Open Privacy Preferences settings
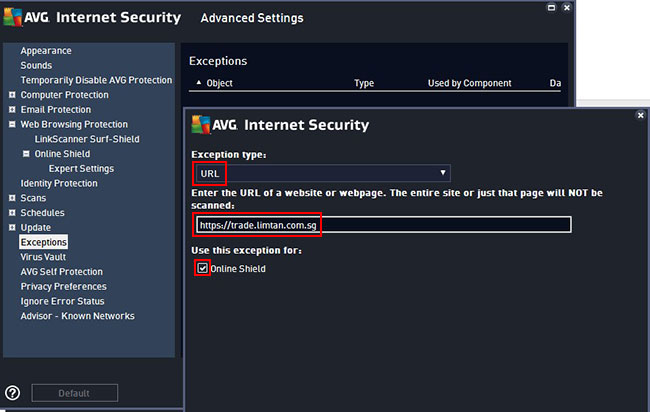This screenshot has width=650, height=412. pyautogui.click(x=63, y=286)
